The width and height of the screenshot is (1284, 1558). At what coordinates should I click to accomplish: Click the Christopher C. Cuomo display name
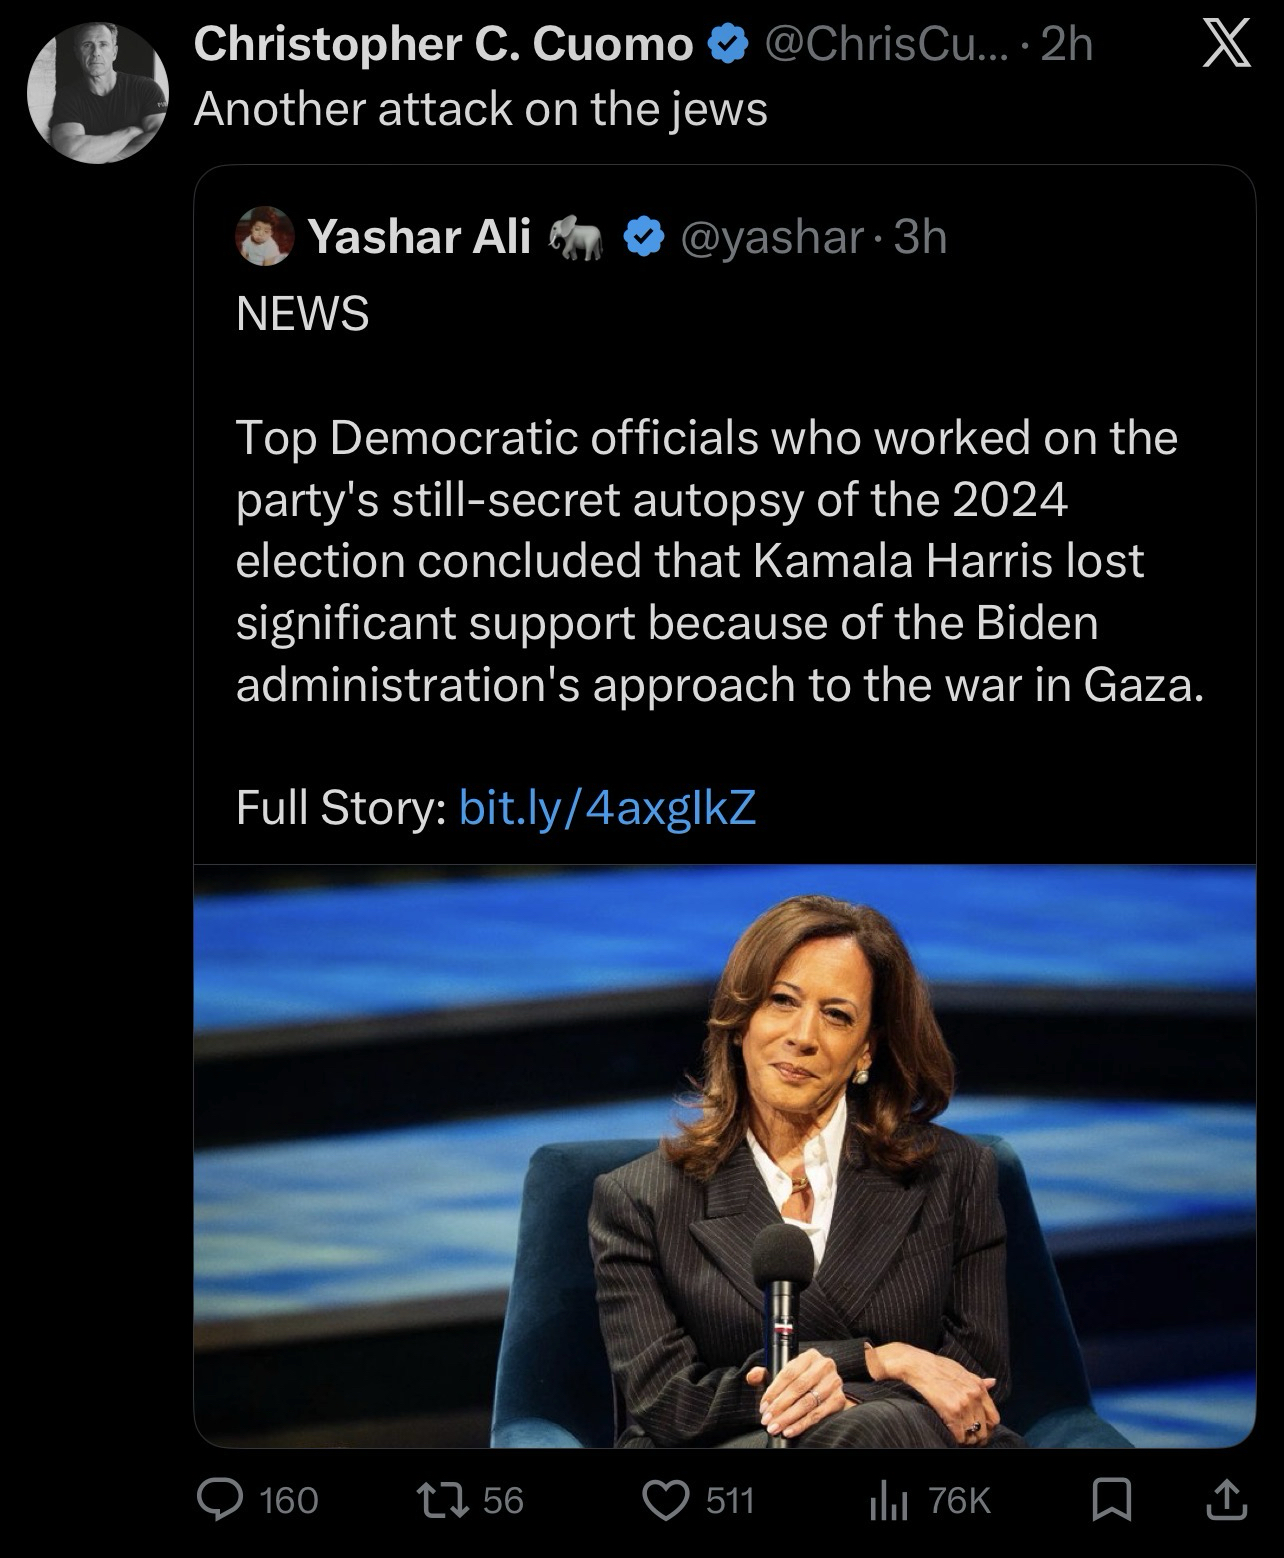coord(443,44)
